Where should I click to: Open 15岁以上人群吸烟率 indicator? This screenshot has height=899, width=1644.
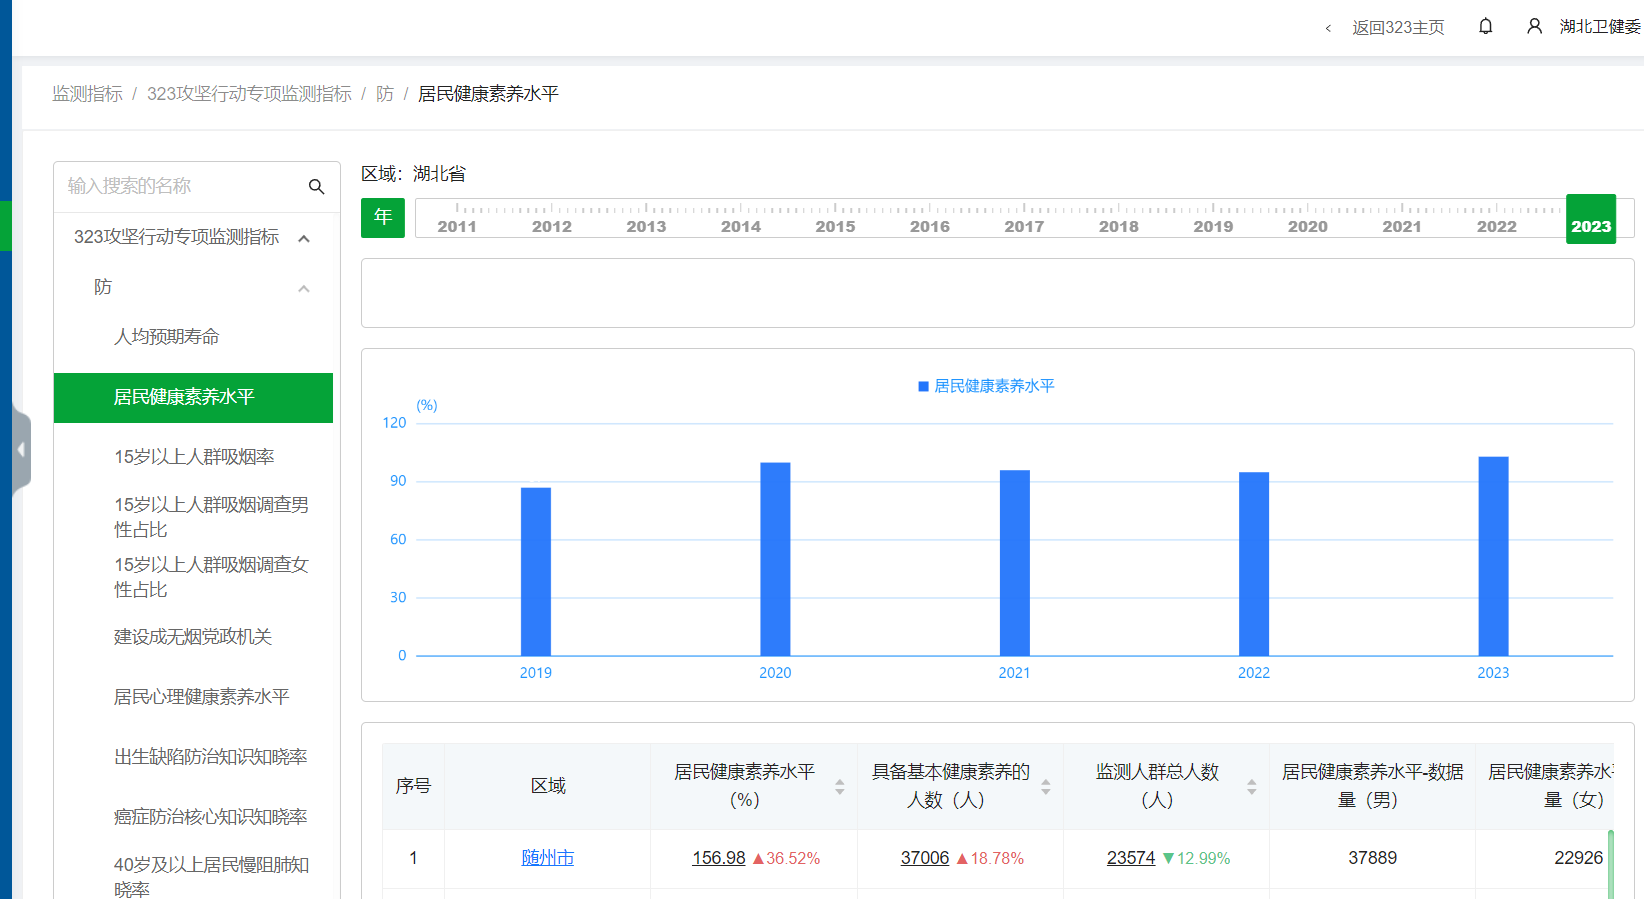194,457
